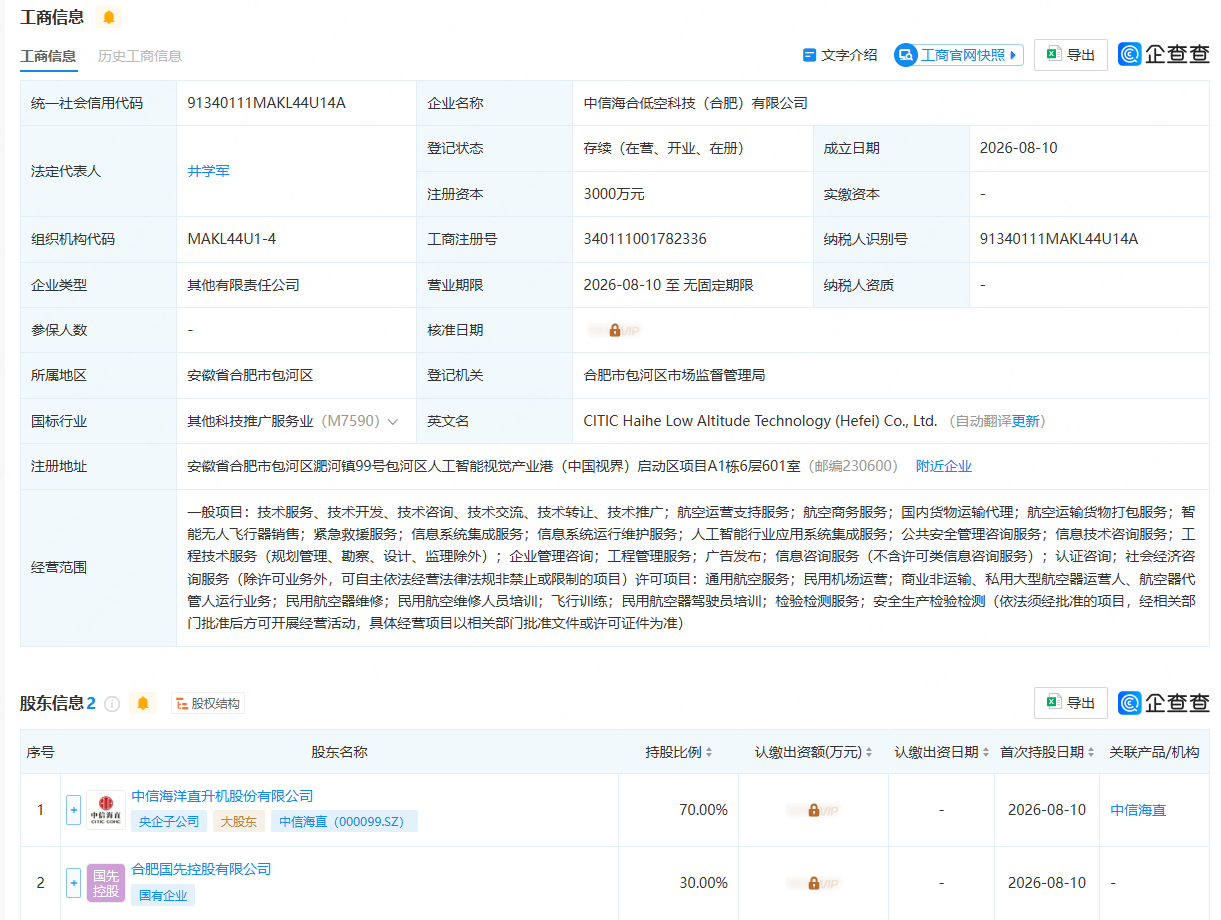Image resolution: width=1221 pixels, height=920 pixels.
Task: Click 股东名称 column header
Action: pyautogui.click(x=339, y=752)
